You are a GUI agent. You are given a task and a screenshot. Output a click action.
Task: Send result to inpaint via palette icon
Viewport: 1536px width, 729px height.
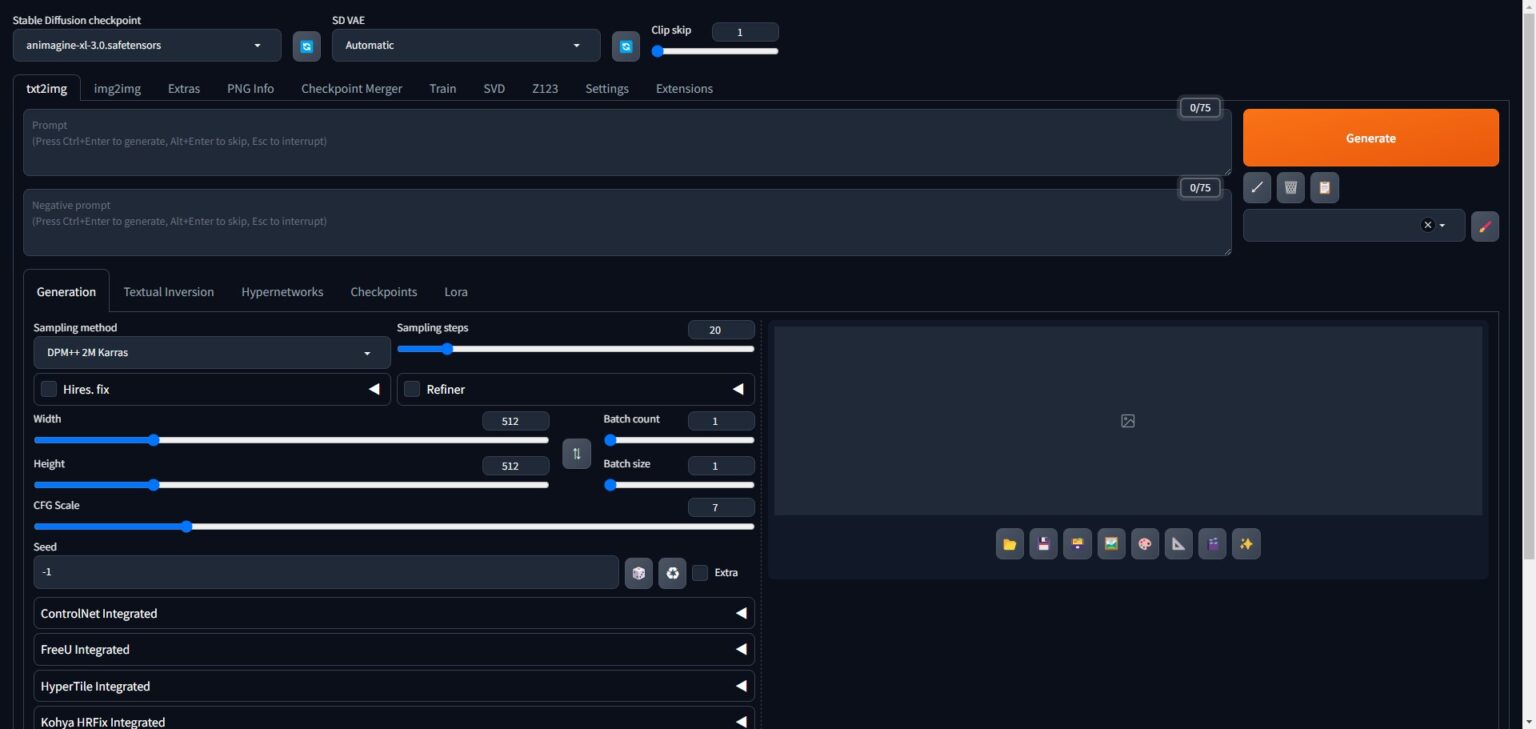tap(1145, 543)
